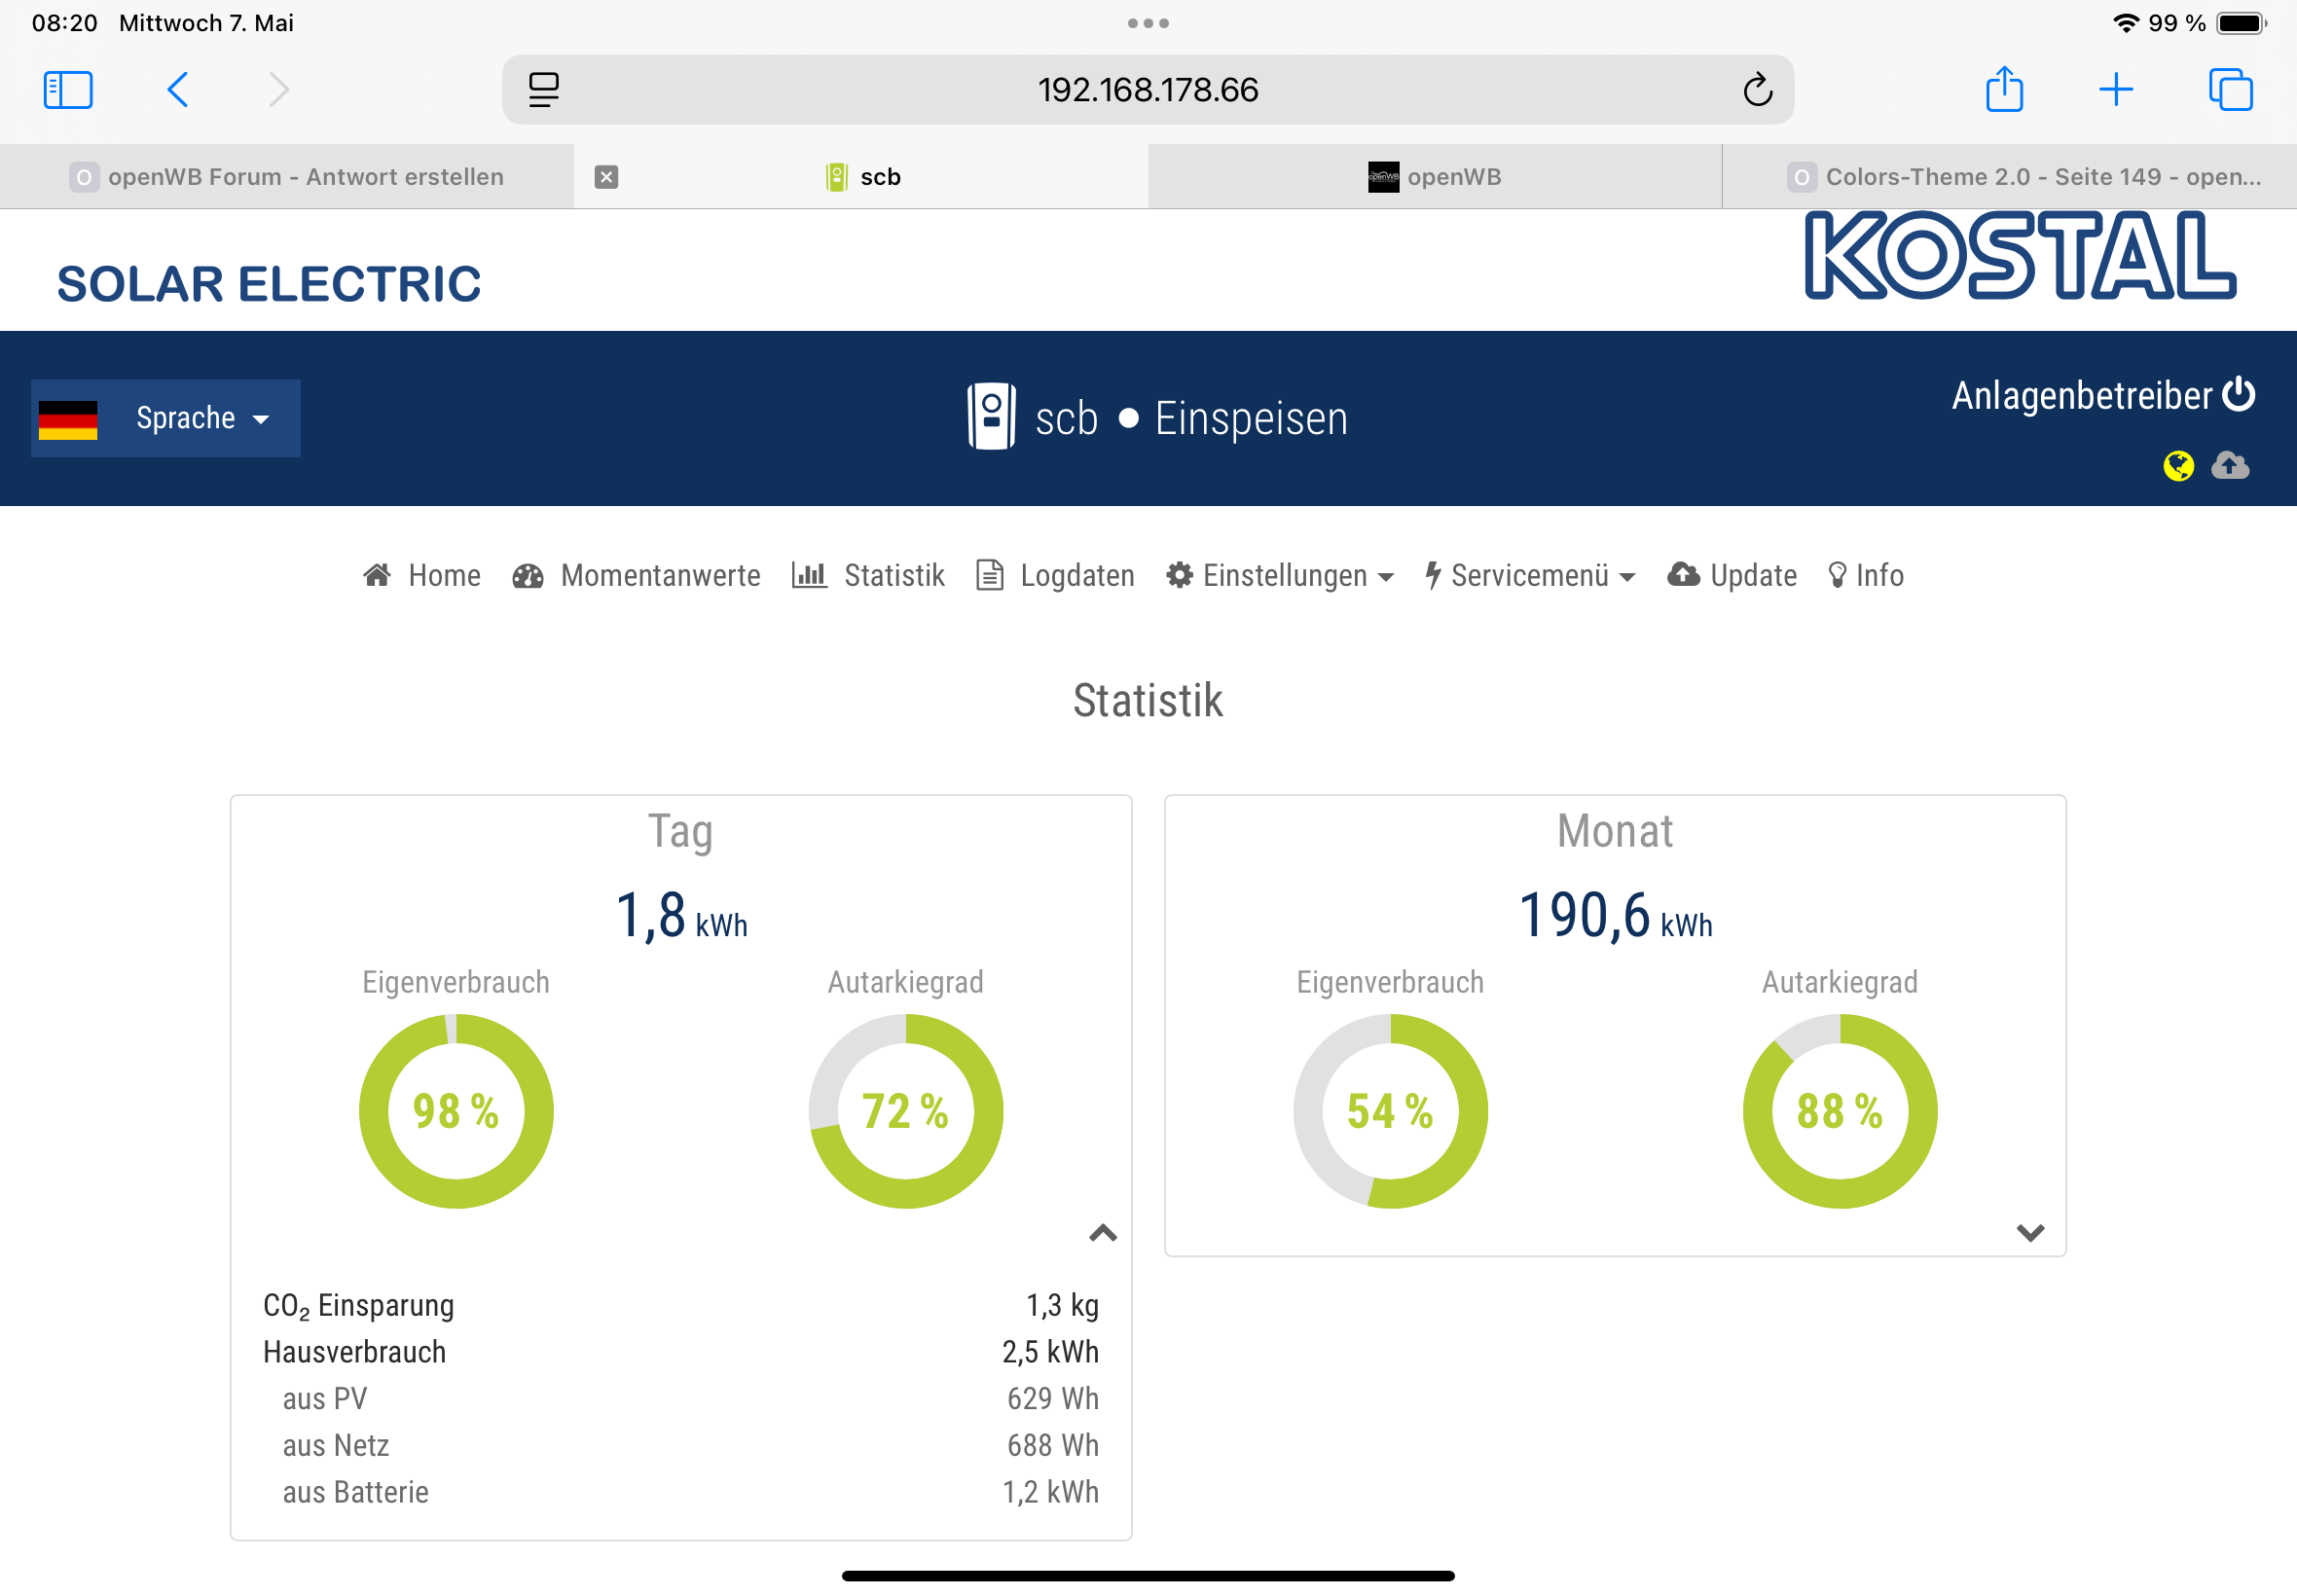Close the scb browser tab

coord(606,177)
